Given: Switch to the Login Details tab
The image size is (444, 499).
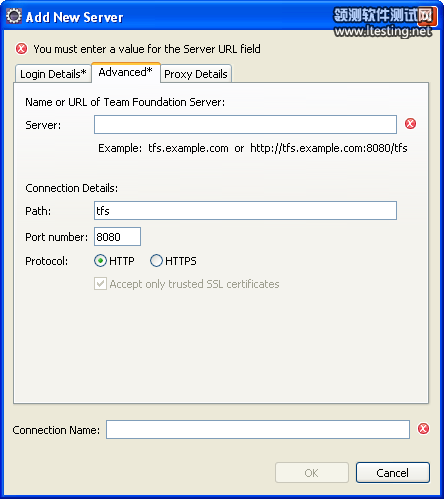Looking at the screenshot, I should [x=53, y=74].
